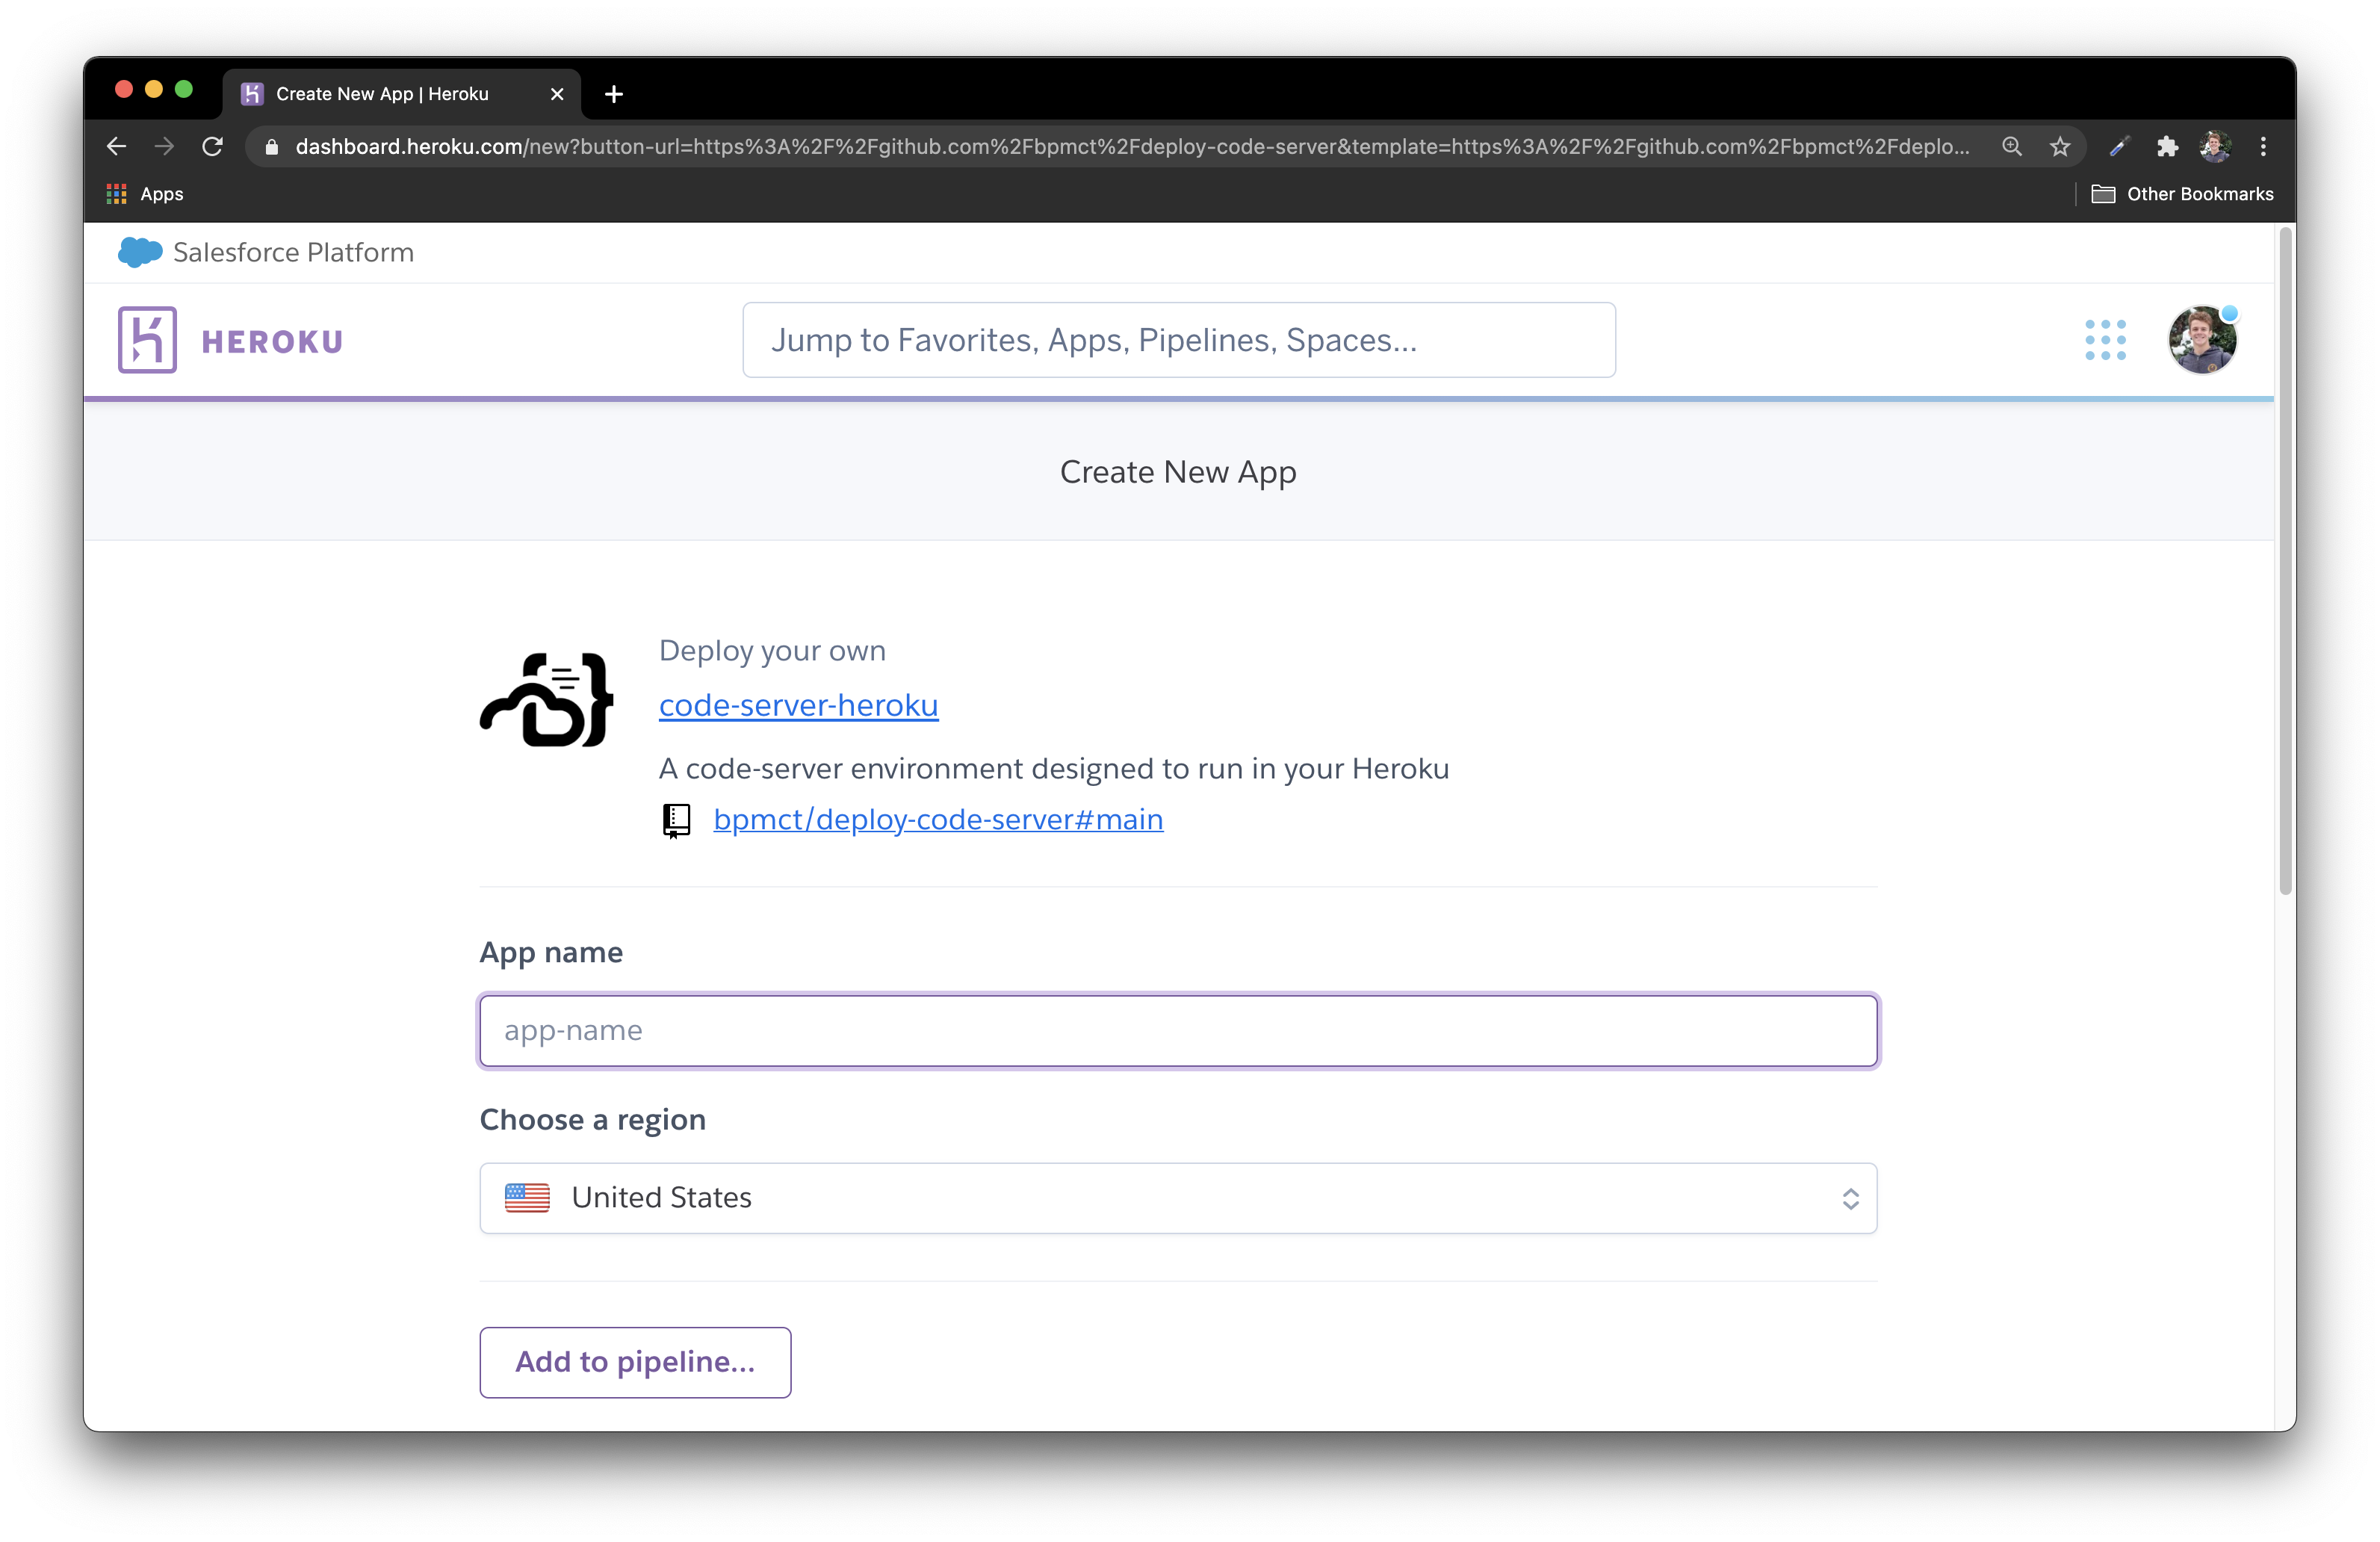Click the Salesforce cloud logo
Image resolution: width=2380 pixels, height=1542 pixels.
pos(140,252)
